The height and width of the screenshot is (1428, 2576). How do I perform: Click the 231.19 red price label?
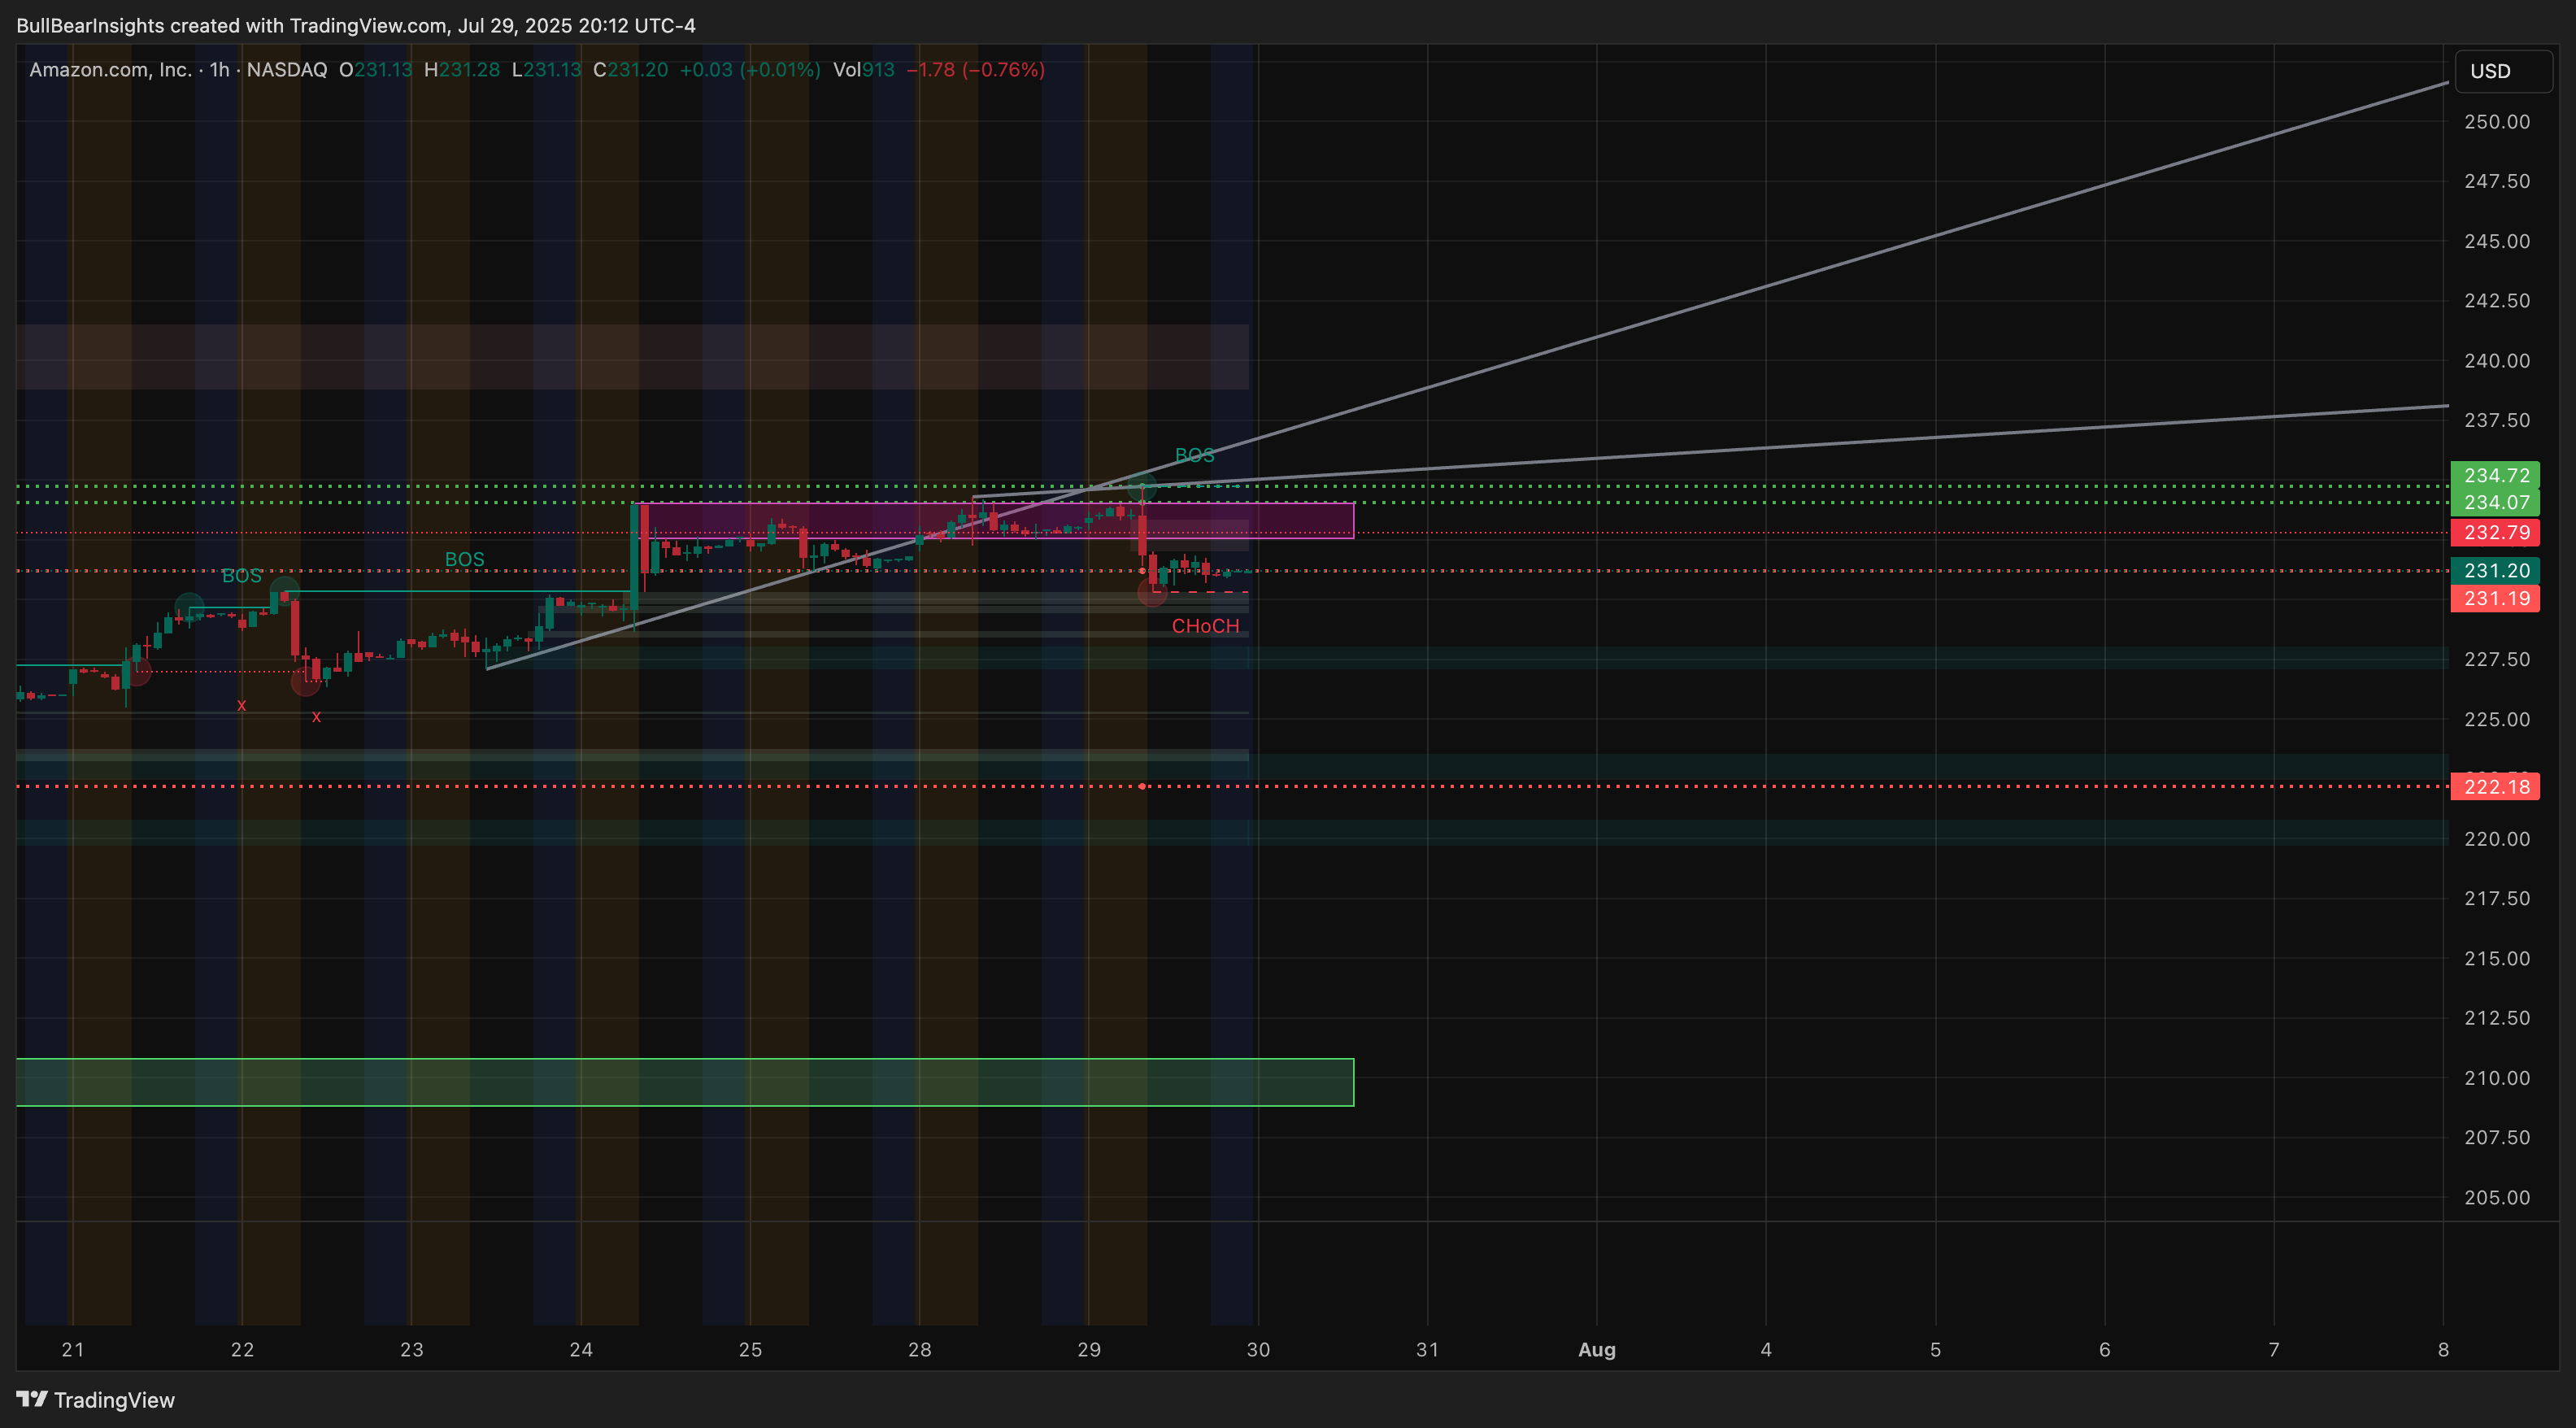point(2495,599)
